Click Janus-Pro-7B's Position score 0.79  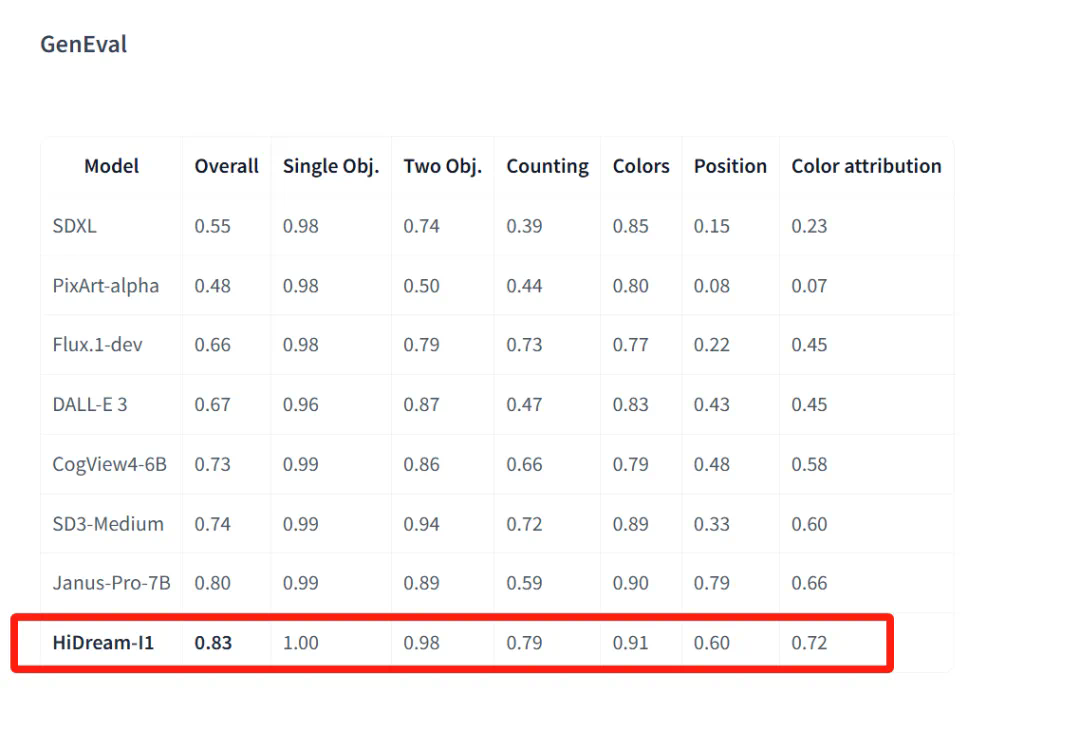tap(711, 583)
